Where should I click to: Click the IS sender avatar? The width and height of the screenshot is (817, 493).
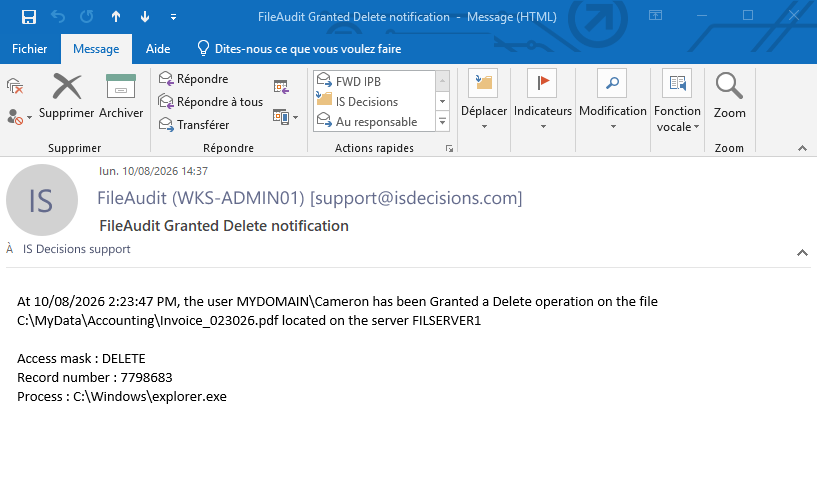tap(42, 200)
